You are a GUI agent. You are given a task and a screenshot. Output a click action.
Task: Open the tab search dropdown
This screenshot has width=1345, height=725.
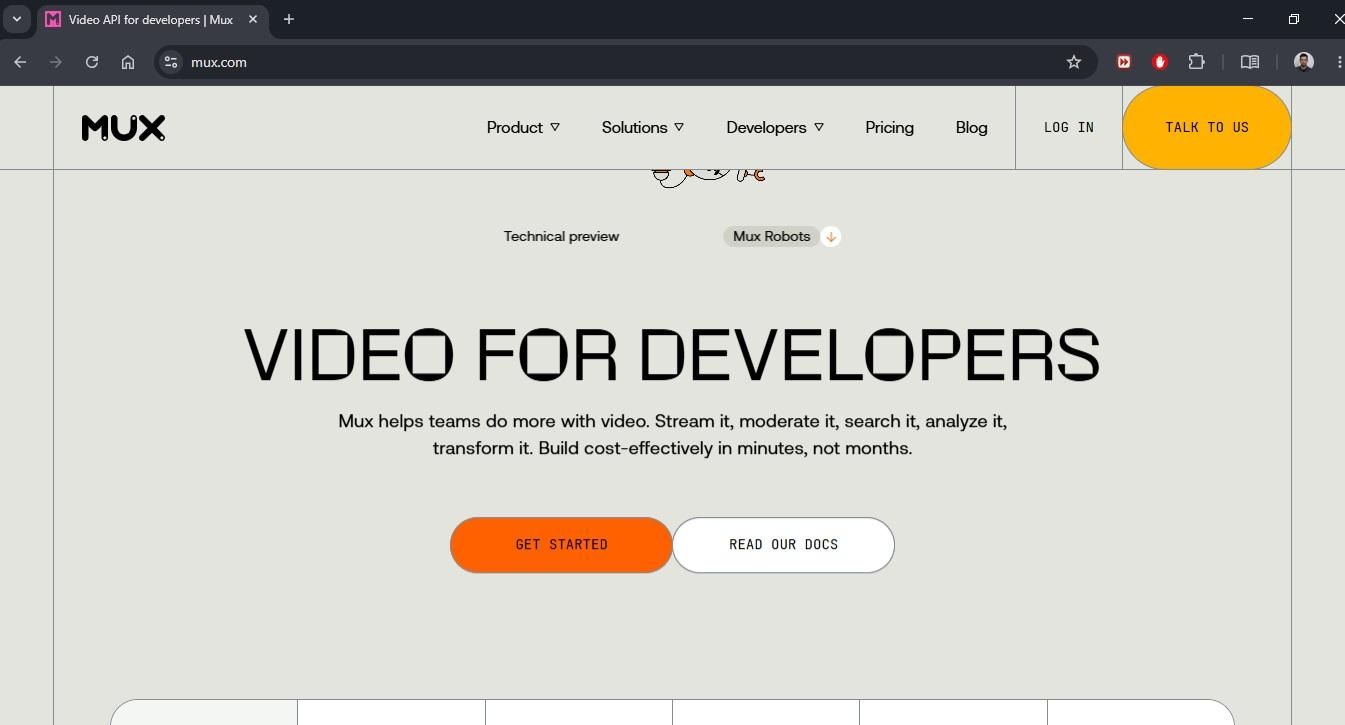(17, 19)
